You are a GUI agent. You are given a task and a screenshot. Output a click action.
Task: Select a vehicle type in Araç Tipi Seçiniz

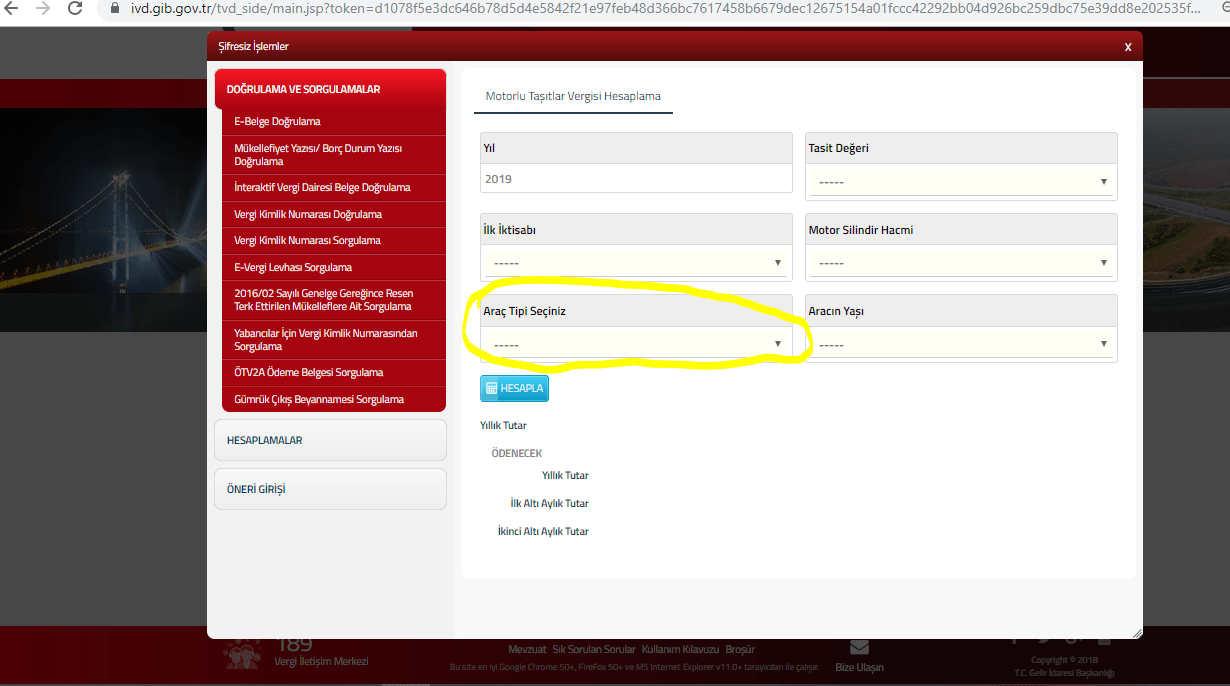click(x=636, y=344)
